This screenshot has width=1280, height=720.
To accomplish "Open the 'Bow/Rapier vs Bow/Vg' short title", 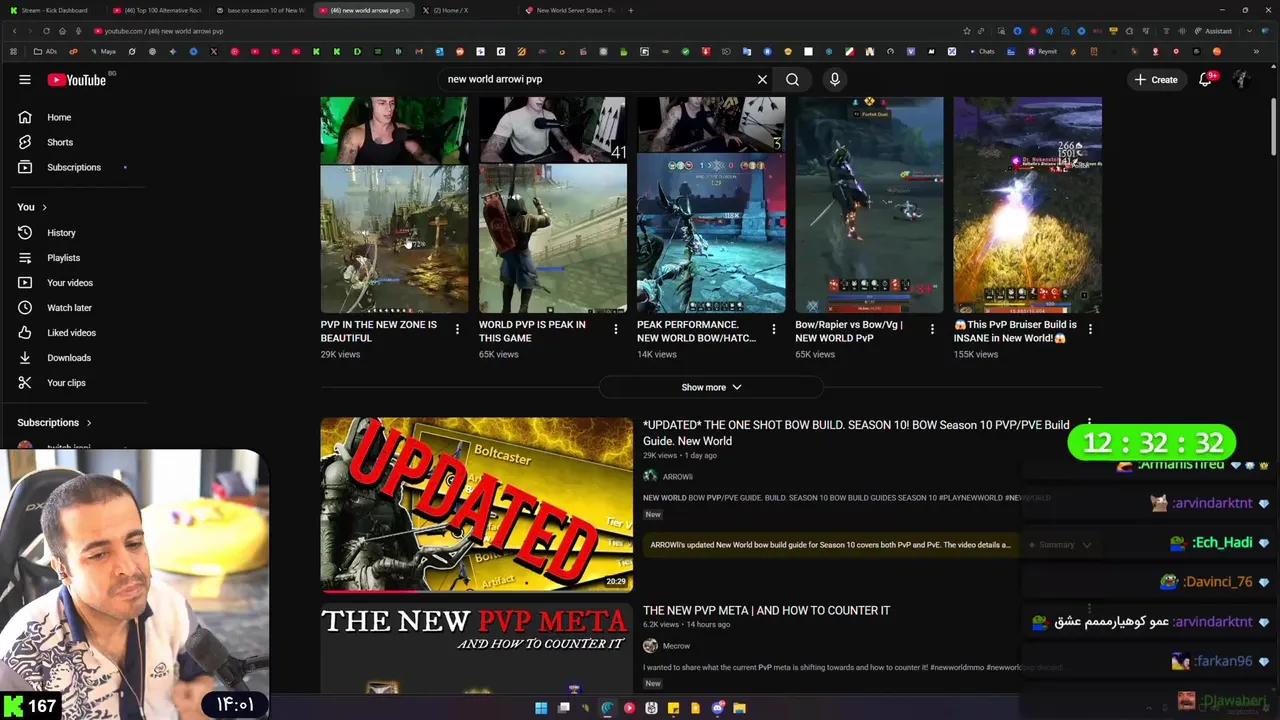I will pyautogui.click(x=849, y=331).
